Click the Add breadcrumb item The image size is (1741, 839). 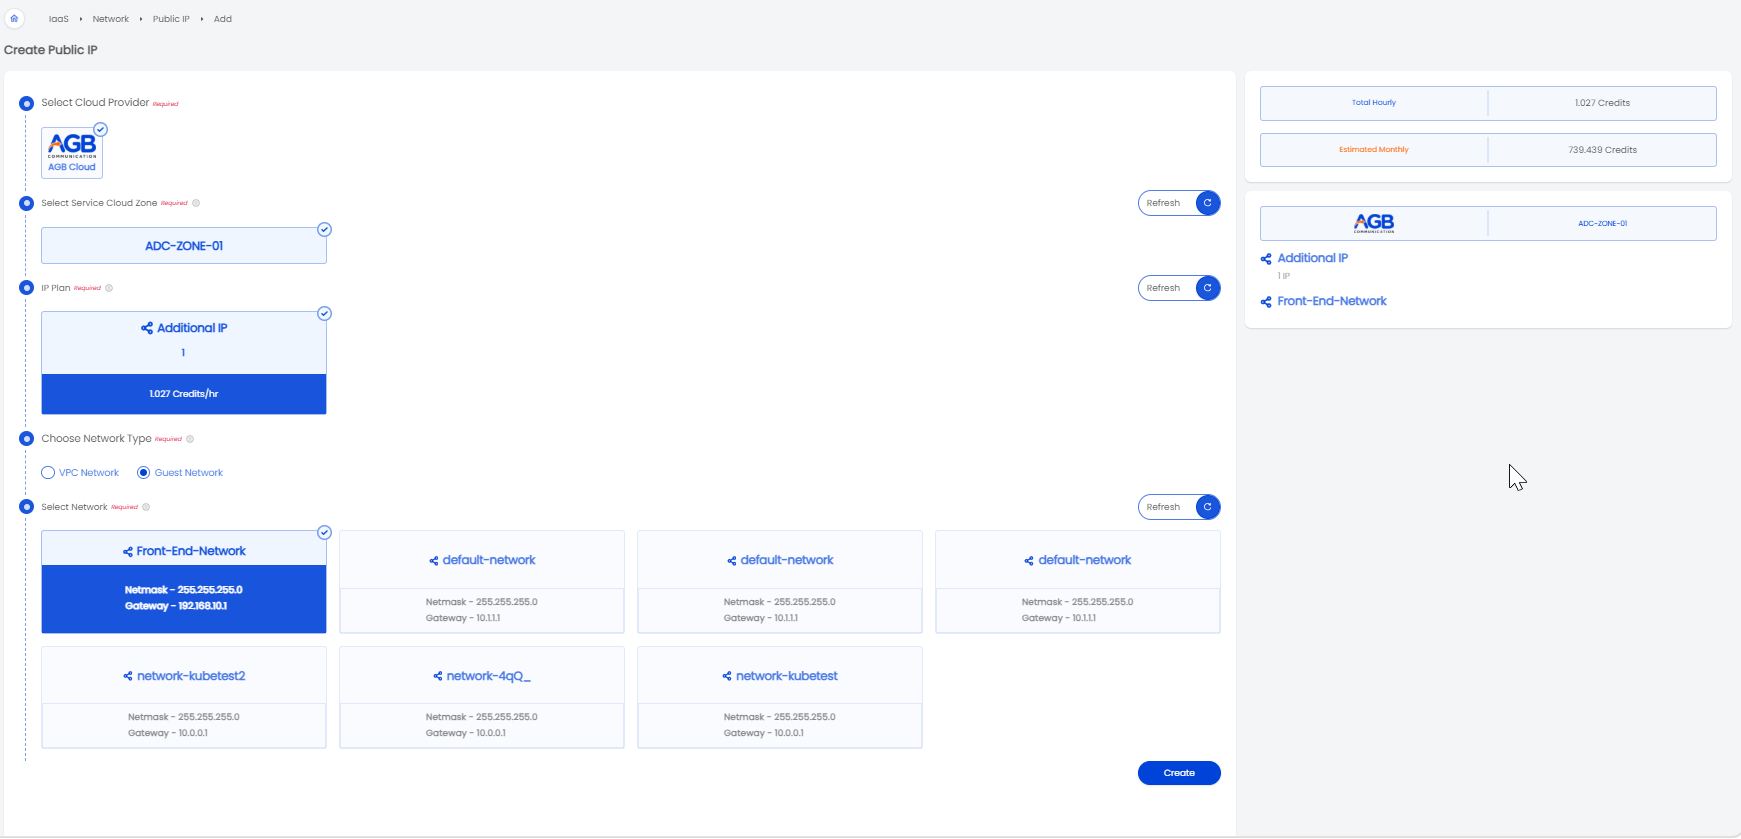click(223, 19)
